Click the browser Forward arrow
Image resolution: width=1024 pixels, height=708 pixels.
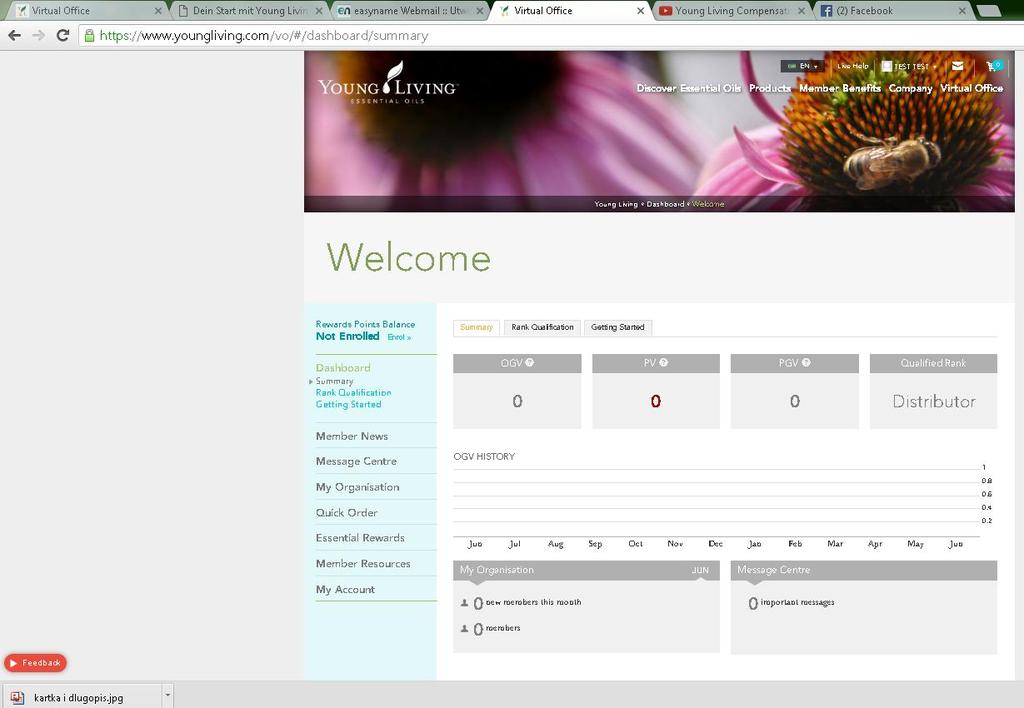coord(39,35)
